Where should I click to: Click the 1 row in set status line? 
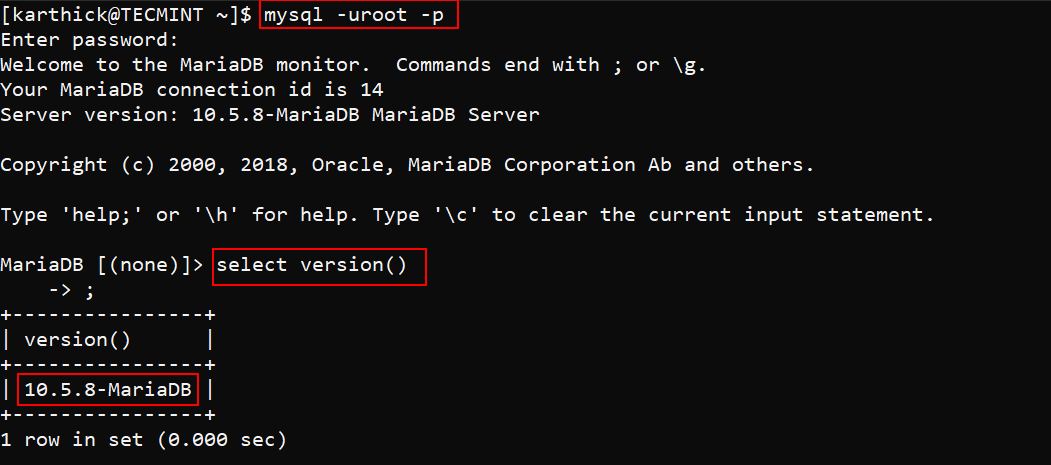pyautogui.click(x=143, y=439)
